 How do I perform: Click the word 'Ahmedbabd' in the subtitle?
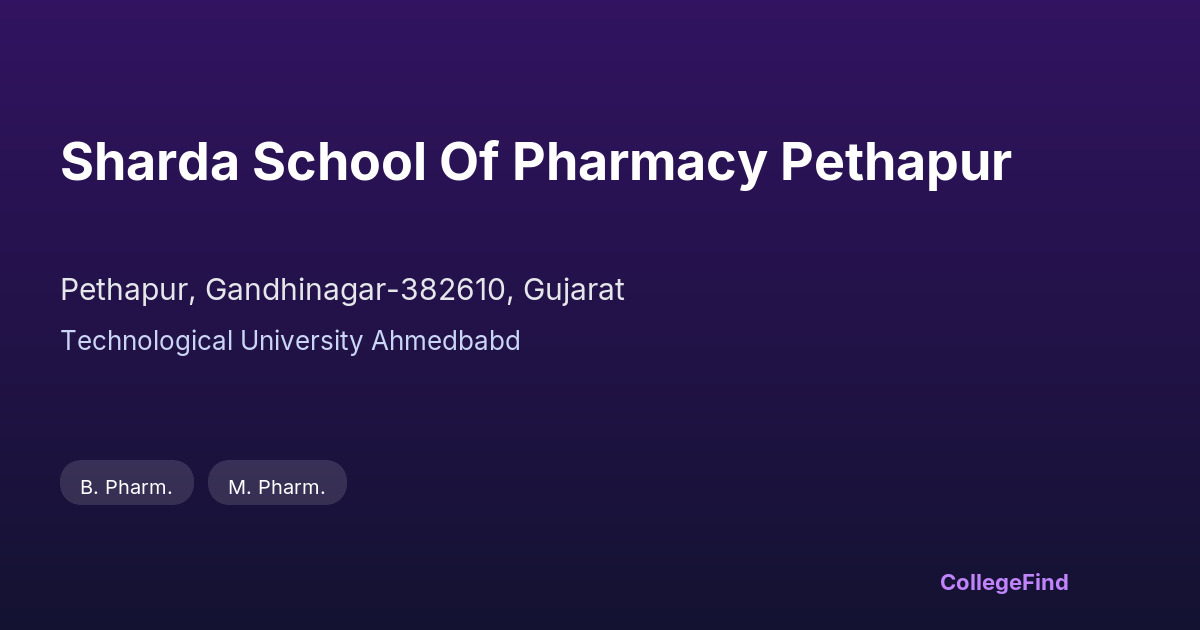(446, 341)
